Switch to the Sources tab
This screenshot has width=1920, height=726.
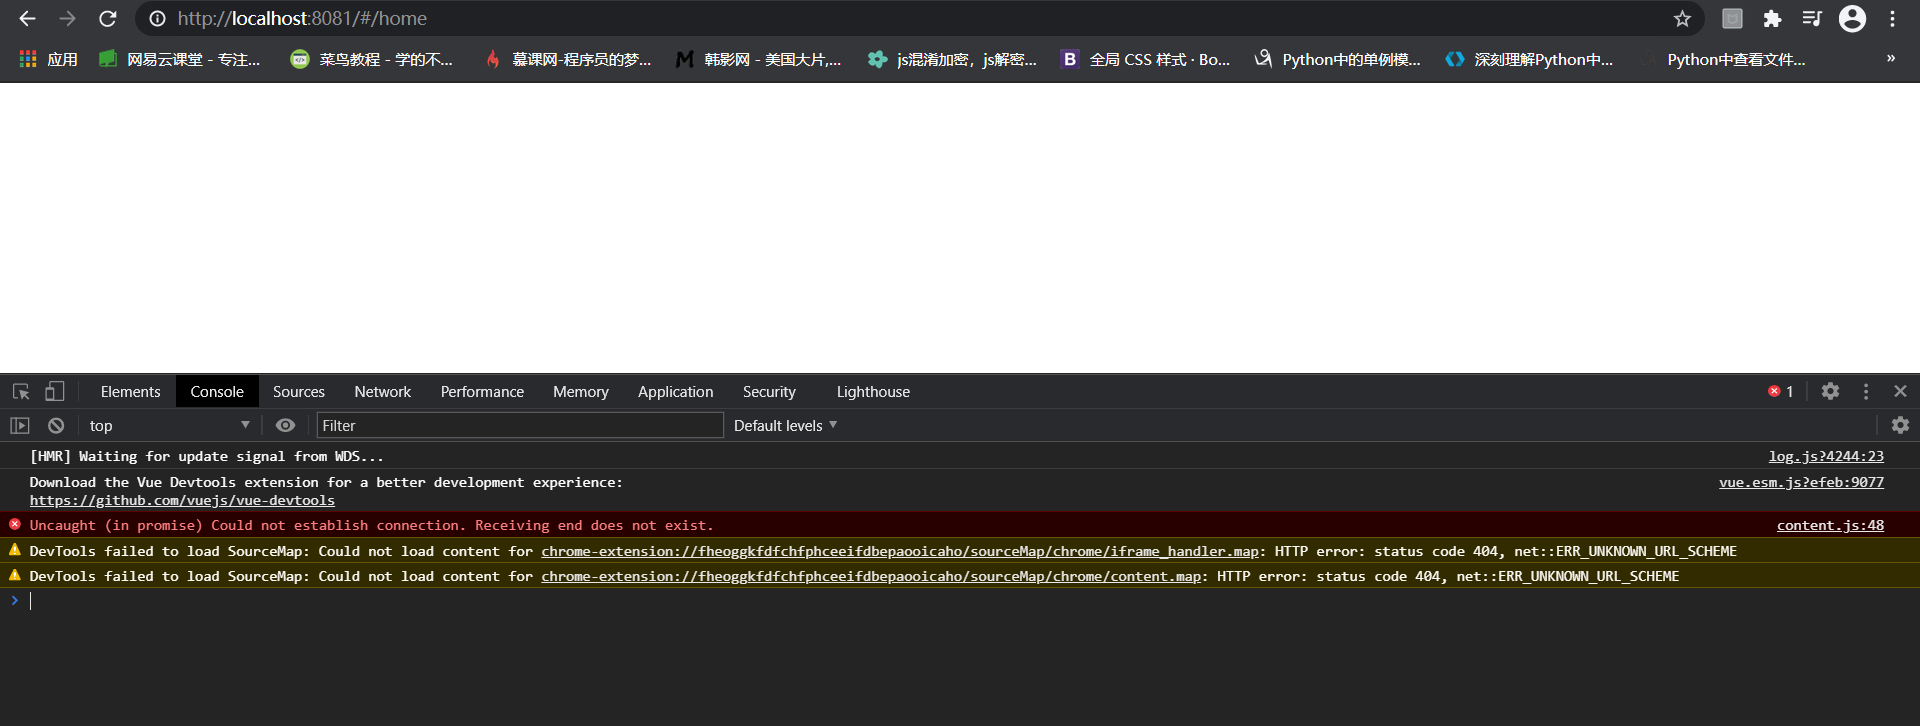coord(299,392)
